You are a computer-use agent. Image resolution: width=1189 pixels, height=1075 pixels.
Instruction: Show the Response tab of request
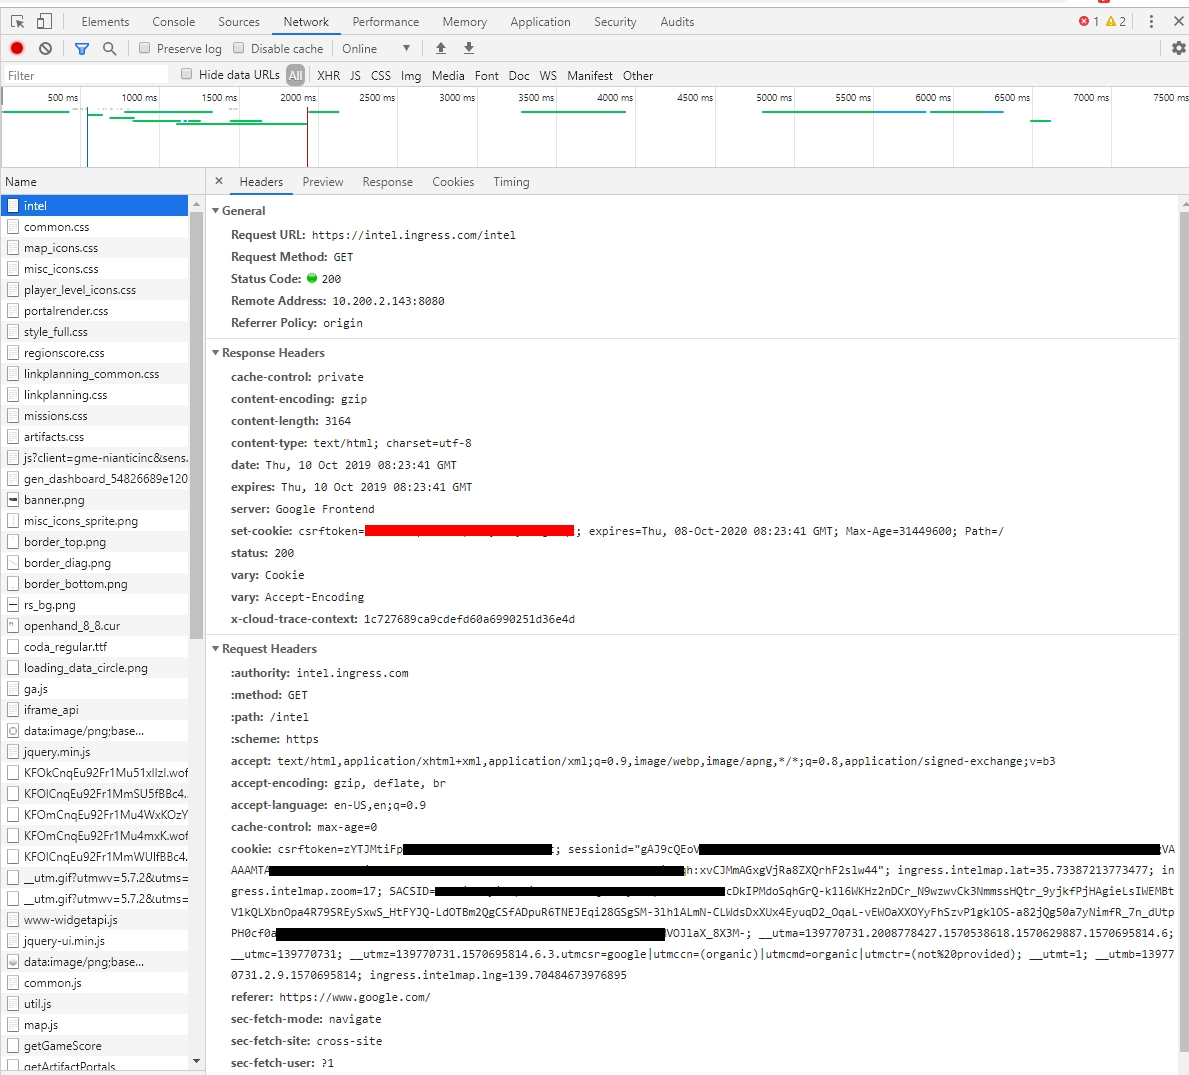(x=387, y=182)
